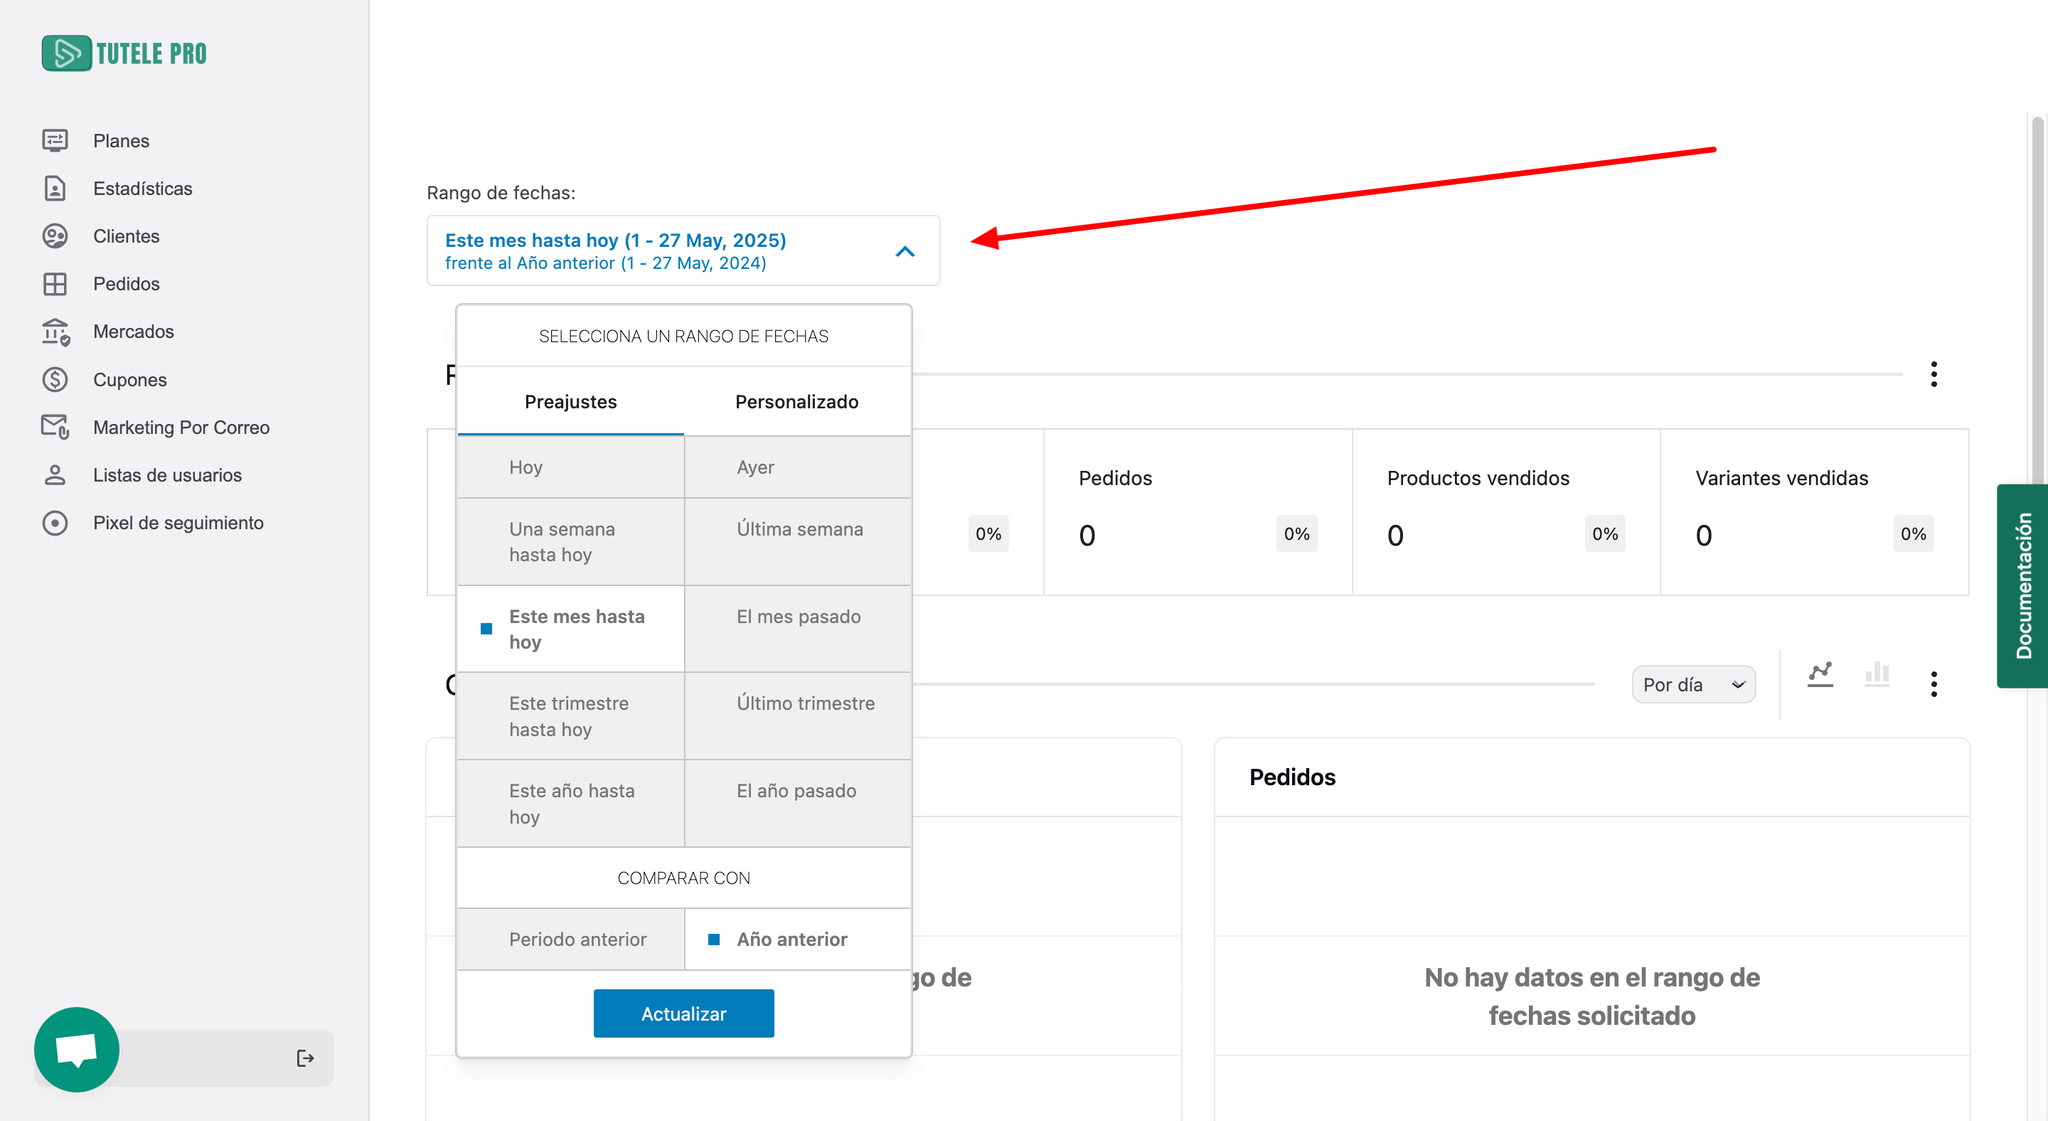Switch to bar chart view icon

click(1877, 675)
